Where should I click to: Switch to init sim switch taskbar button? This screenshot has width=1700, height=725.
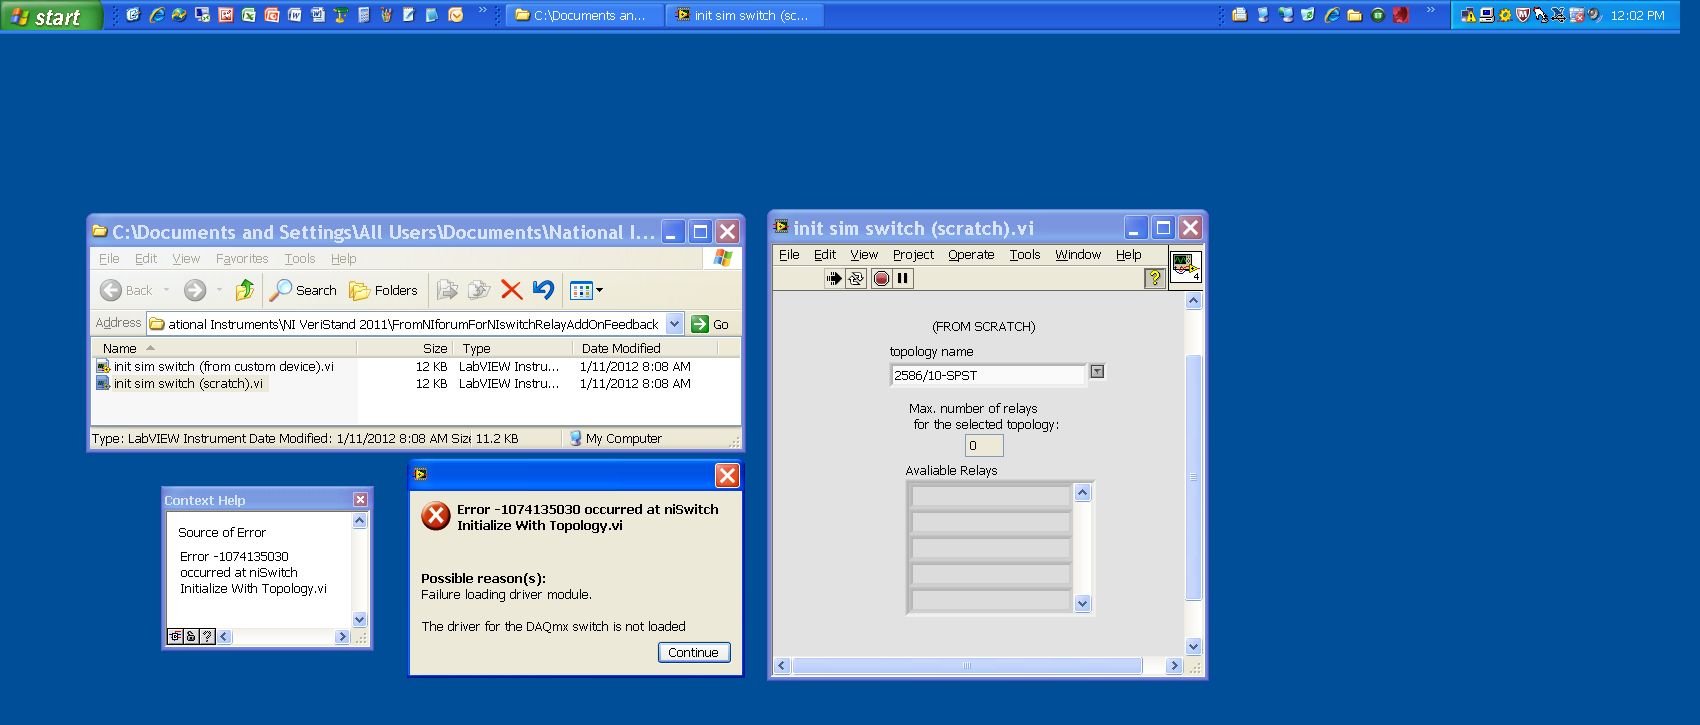tap(745, 15)
